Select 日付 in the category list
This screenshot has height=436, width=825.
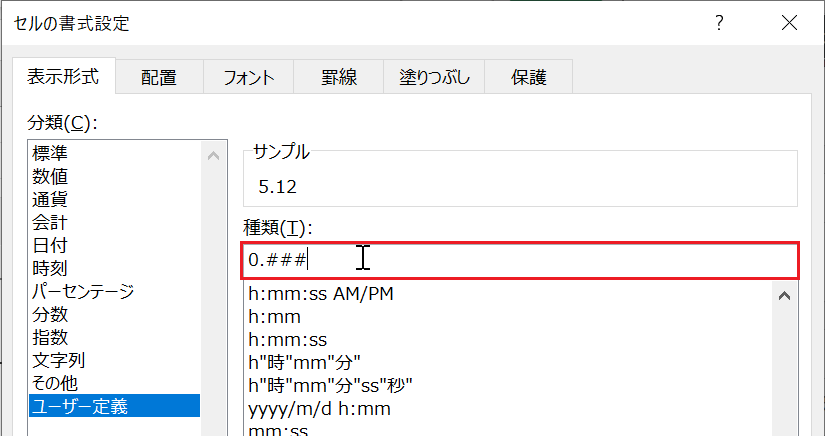[x=50, y=245]
